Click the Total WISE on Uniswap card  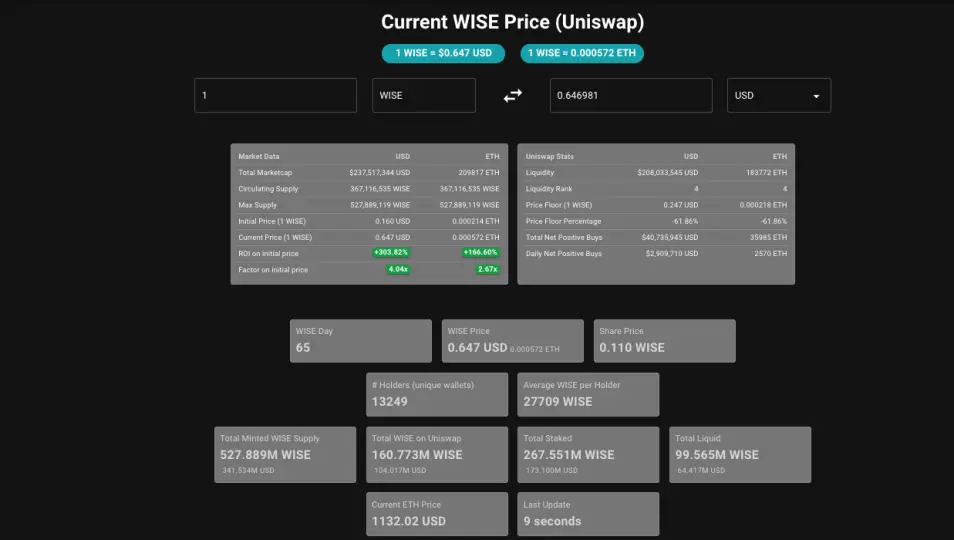point(437,455)
